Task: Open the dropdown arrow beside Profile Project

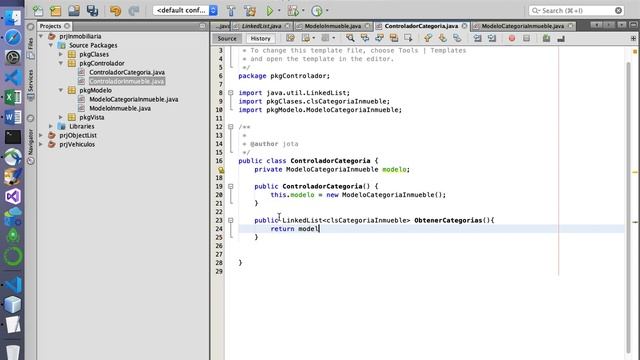Action: click(x=327, y=11)
